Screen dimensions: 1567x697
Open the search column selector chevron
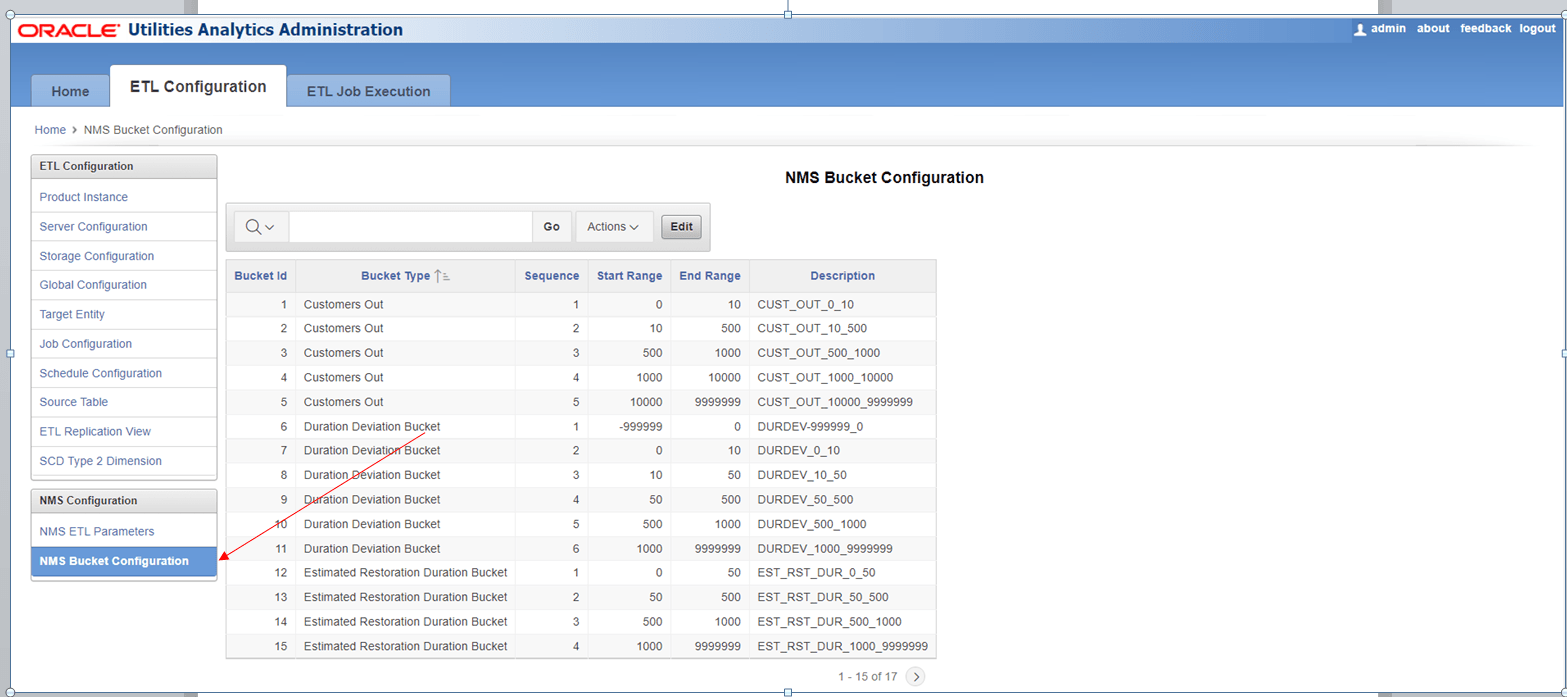tap(270, 226)
